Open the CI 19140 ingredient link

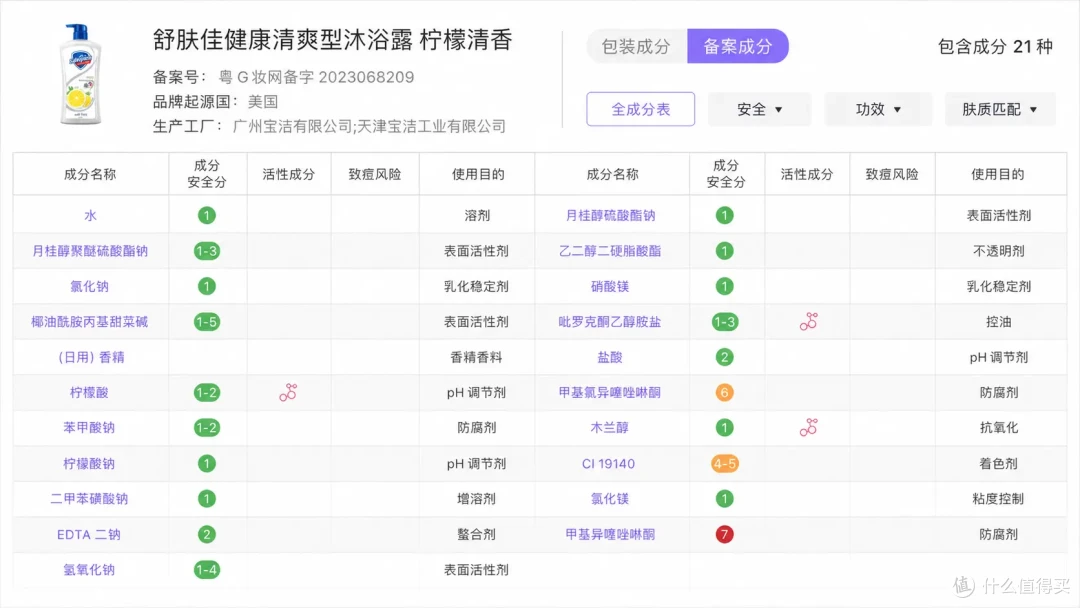point(609,463)
